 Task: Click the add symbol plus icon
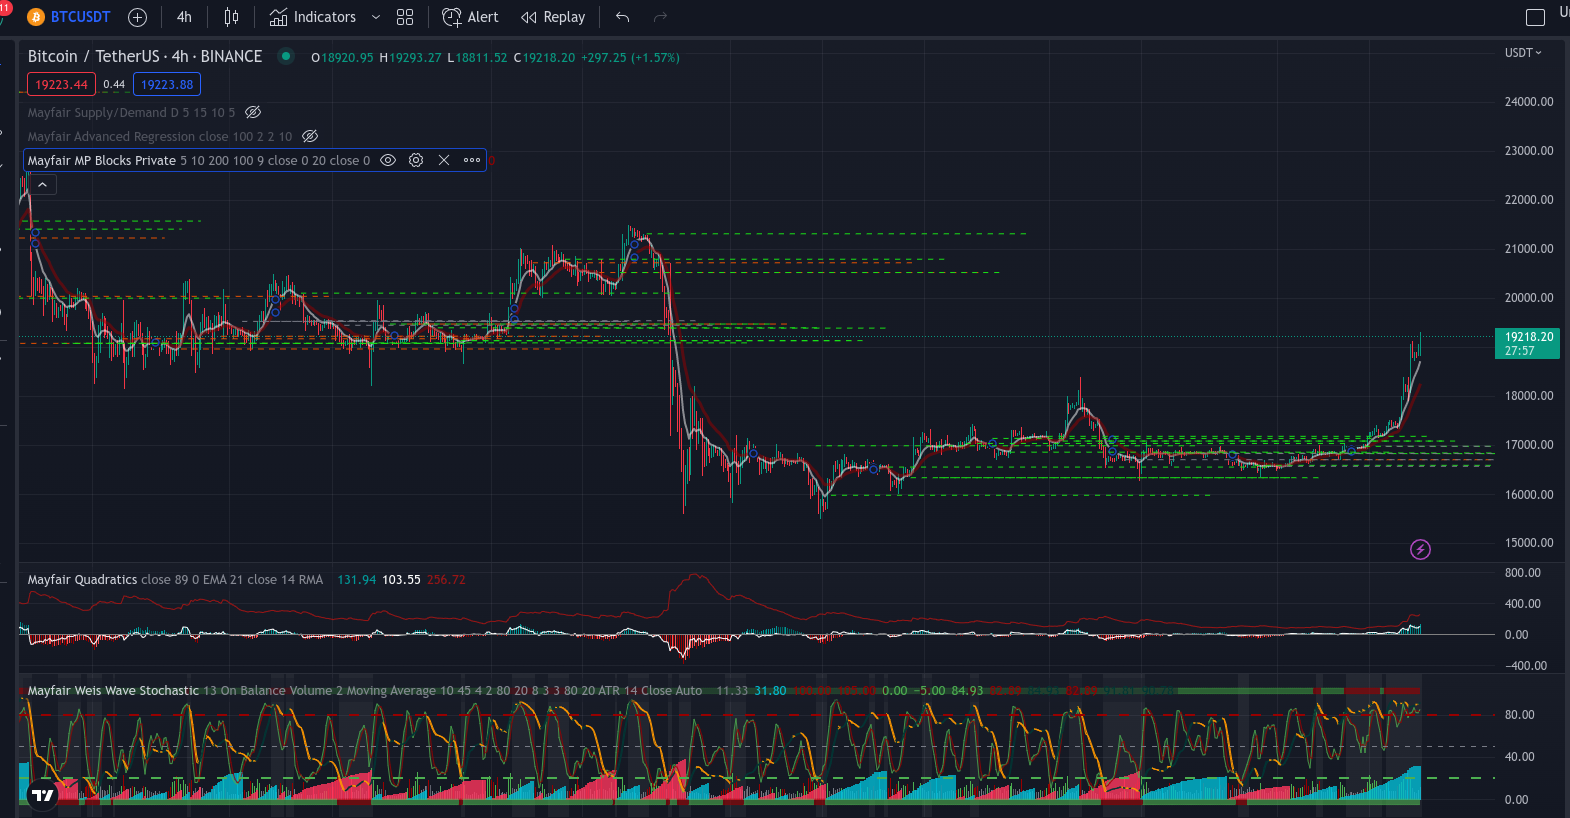(138, 17)
